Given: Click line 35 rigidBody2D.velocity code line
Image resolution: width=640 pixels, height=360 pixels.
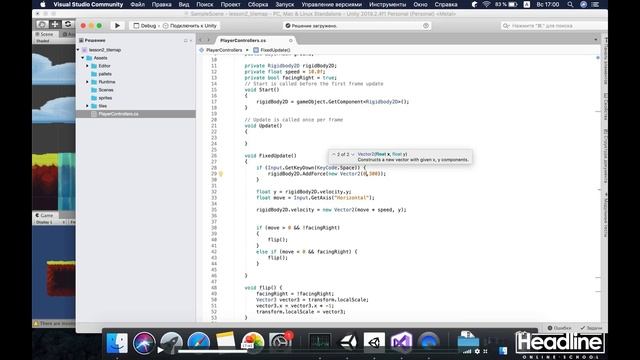Looking at the screenshot, I should 331,210.
